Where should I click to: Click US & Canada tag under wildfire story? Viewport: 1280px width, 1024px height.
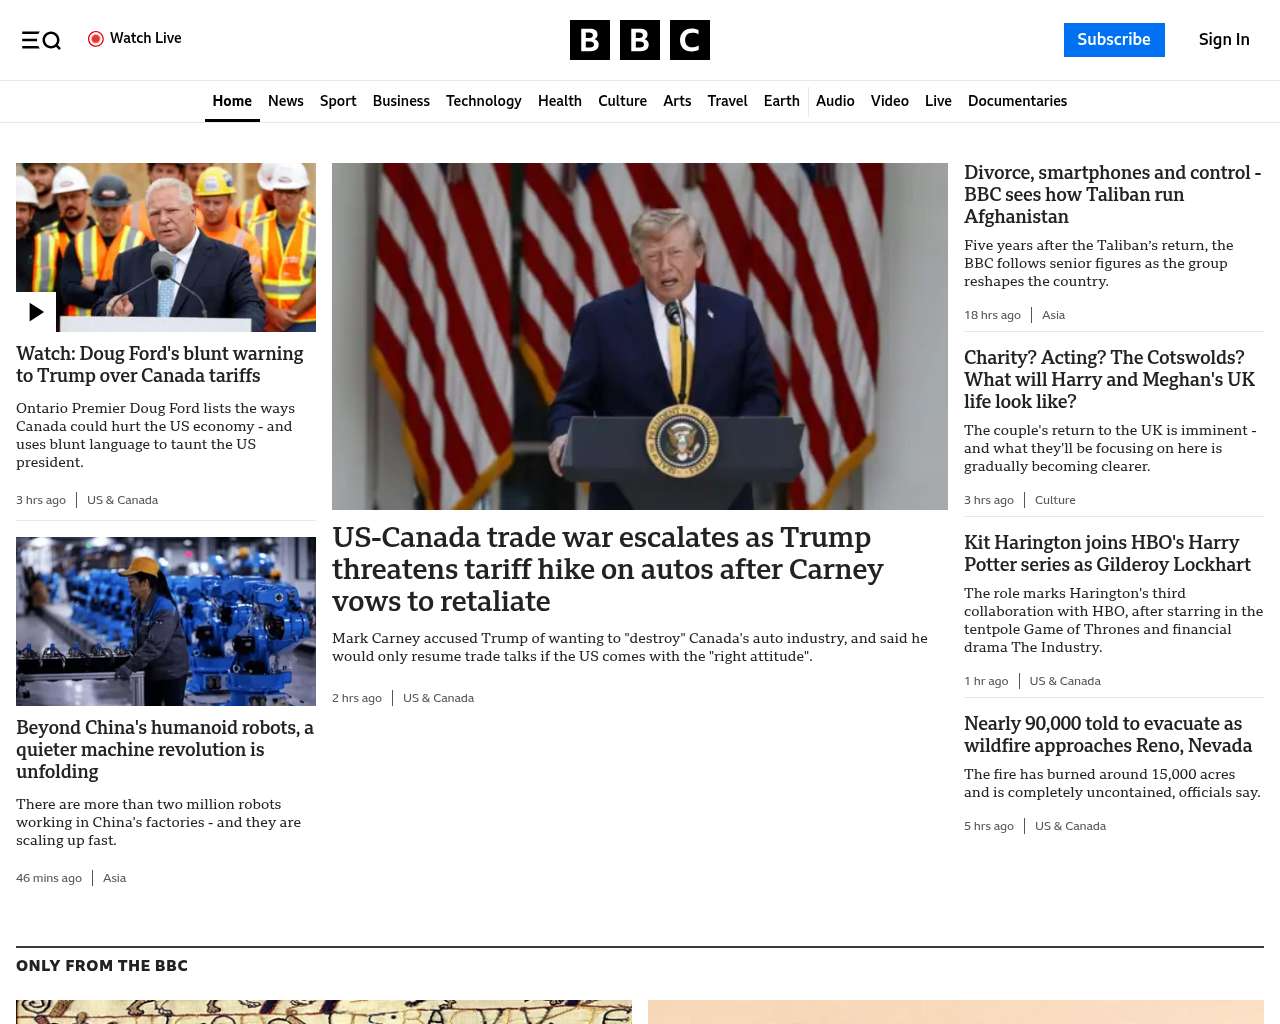[x=1070, y=826]
